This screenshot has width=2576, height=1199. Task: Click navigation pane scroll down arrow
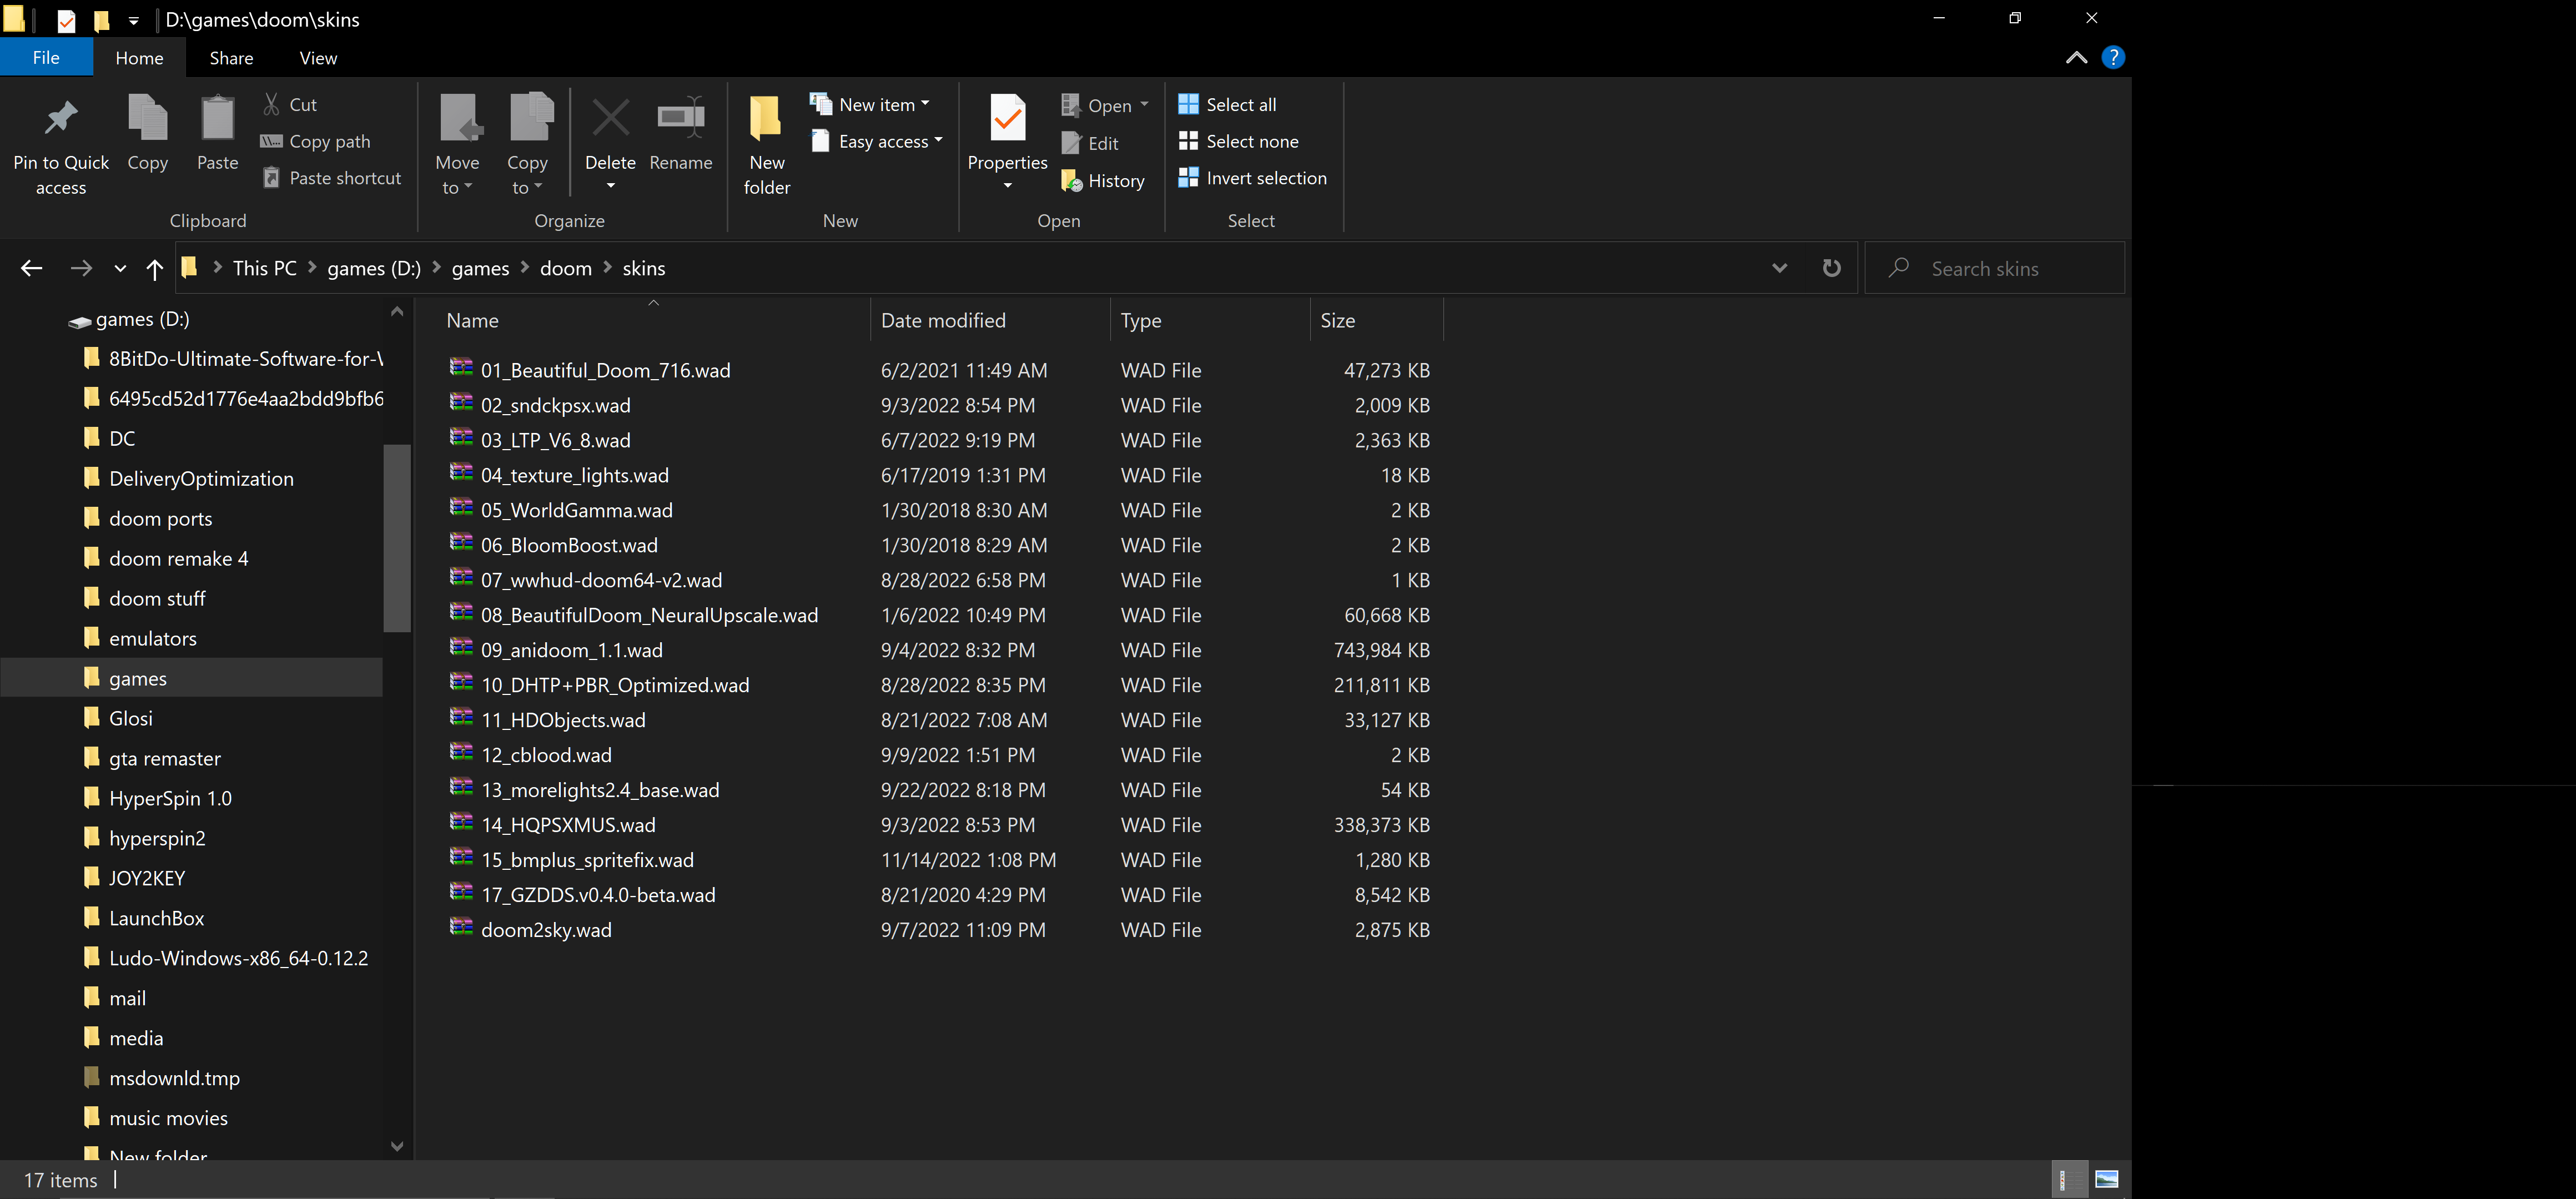397,1146
